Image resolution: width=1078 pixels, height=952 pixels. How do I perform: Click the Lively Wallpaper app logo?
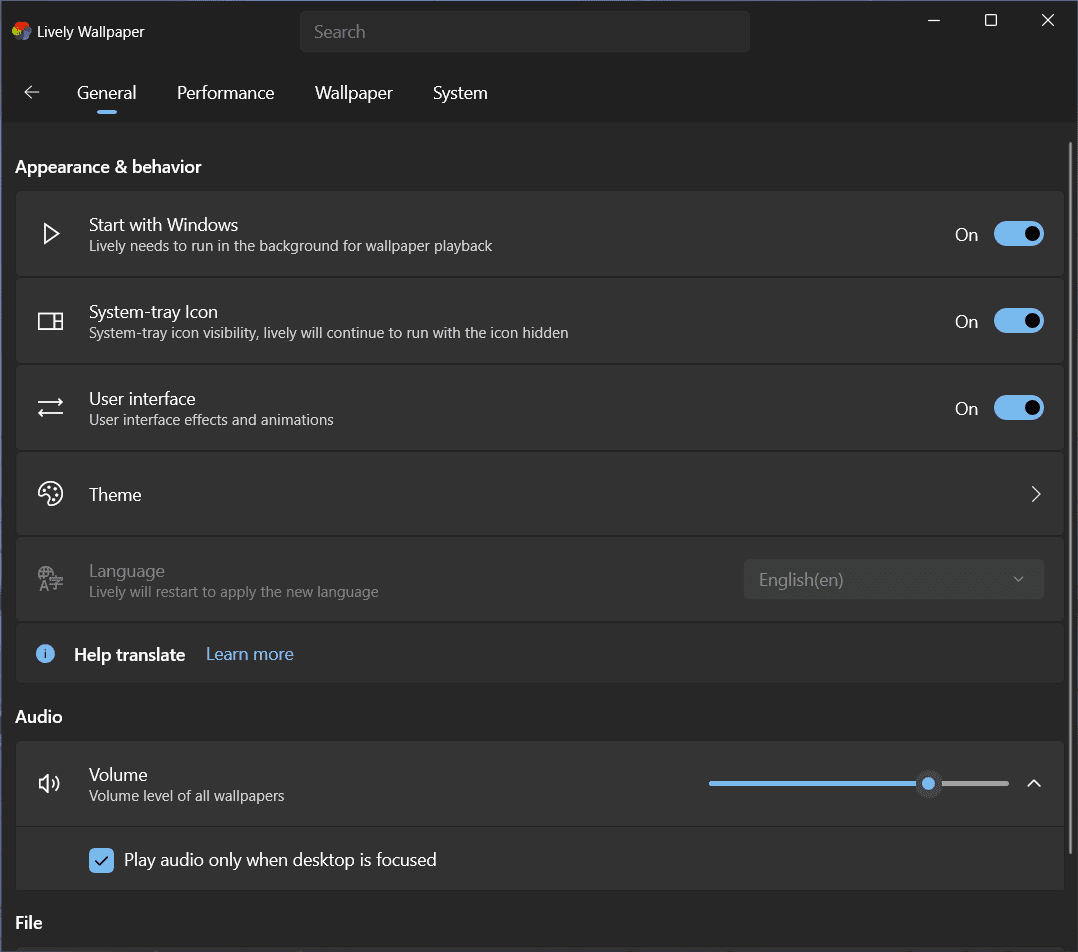pos(21,31)
